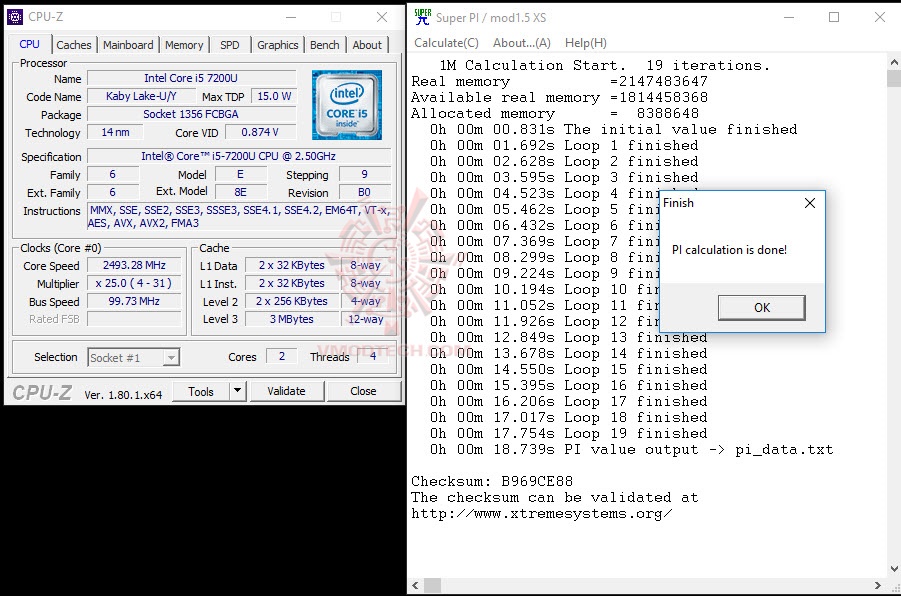Screen dimensions: 901x596
Task: Open the Memory tab in CPU-Z
Action: coord(184,45)
